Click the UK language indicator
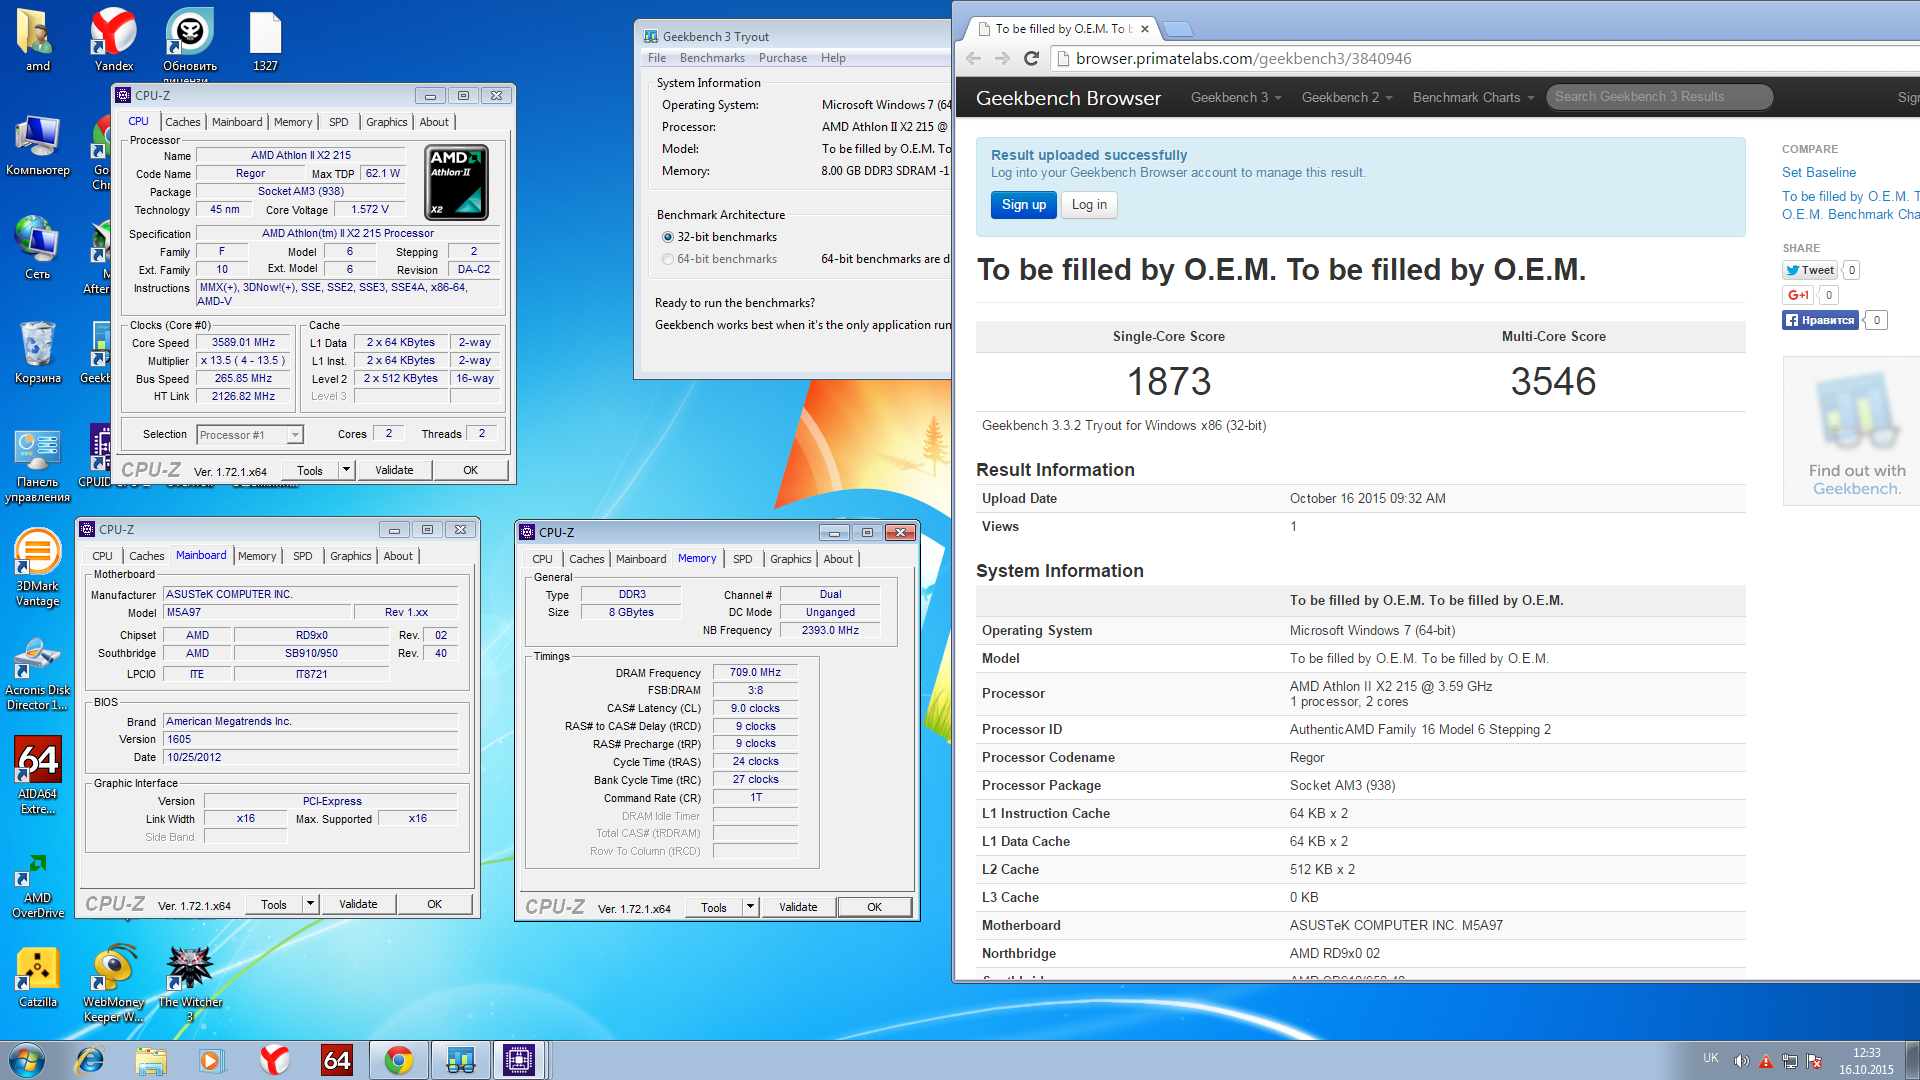 [1711, 1058]
